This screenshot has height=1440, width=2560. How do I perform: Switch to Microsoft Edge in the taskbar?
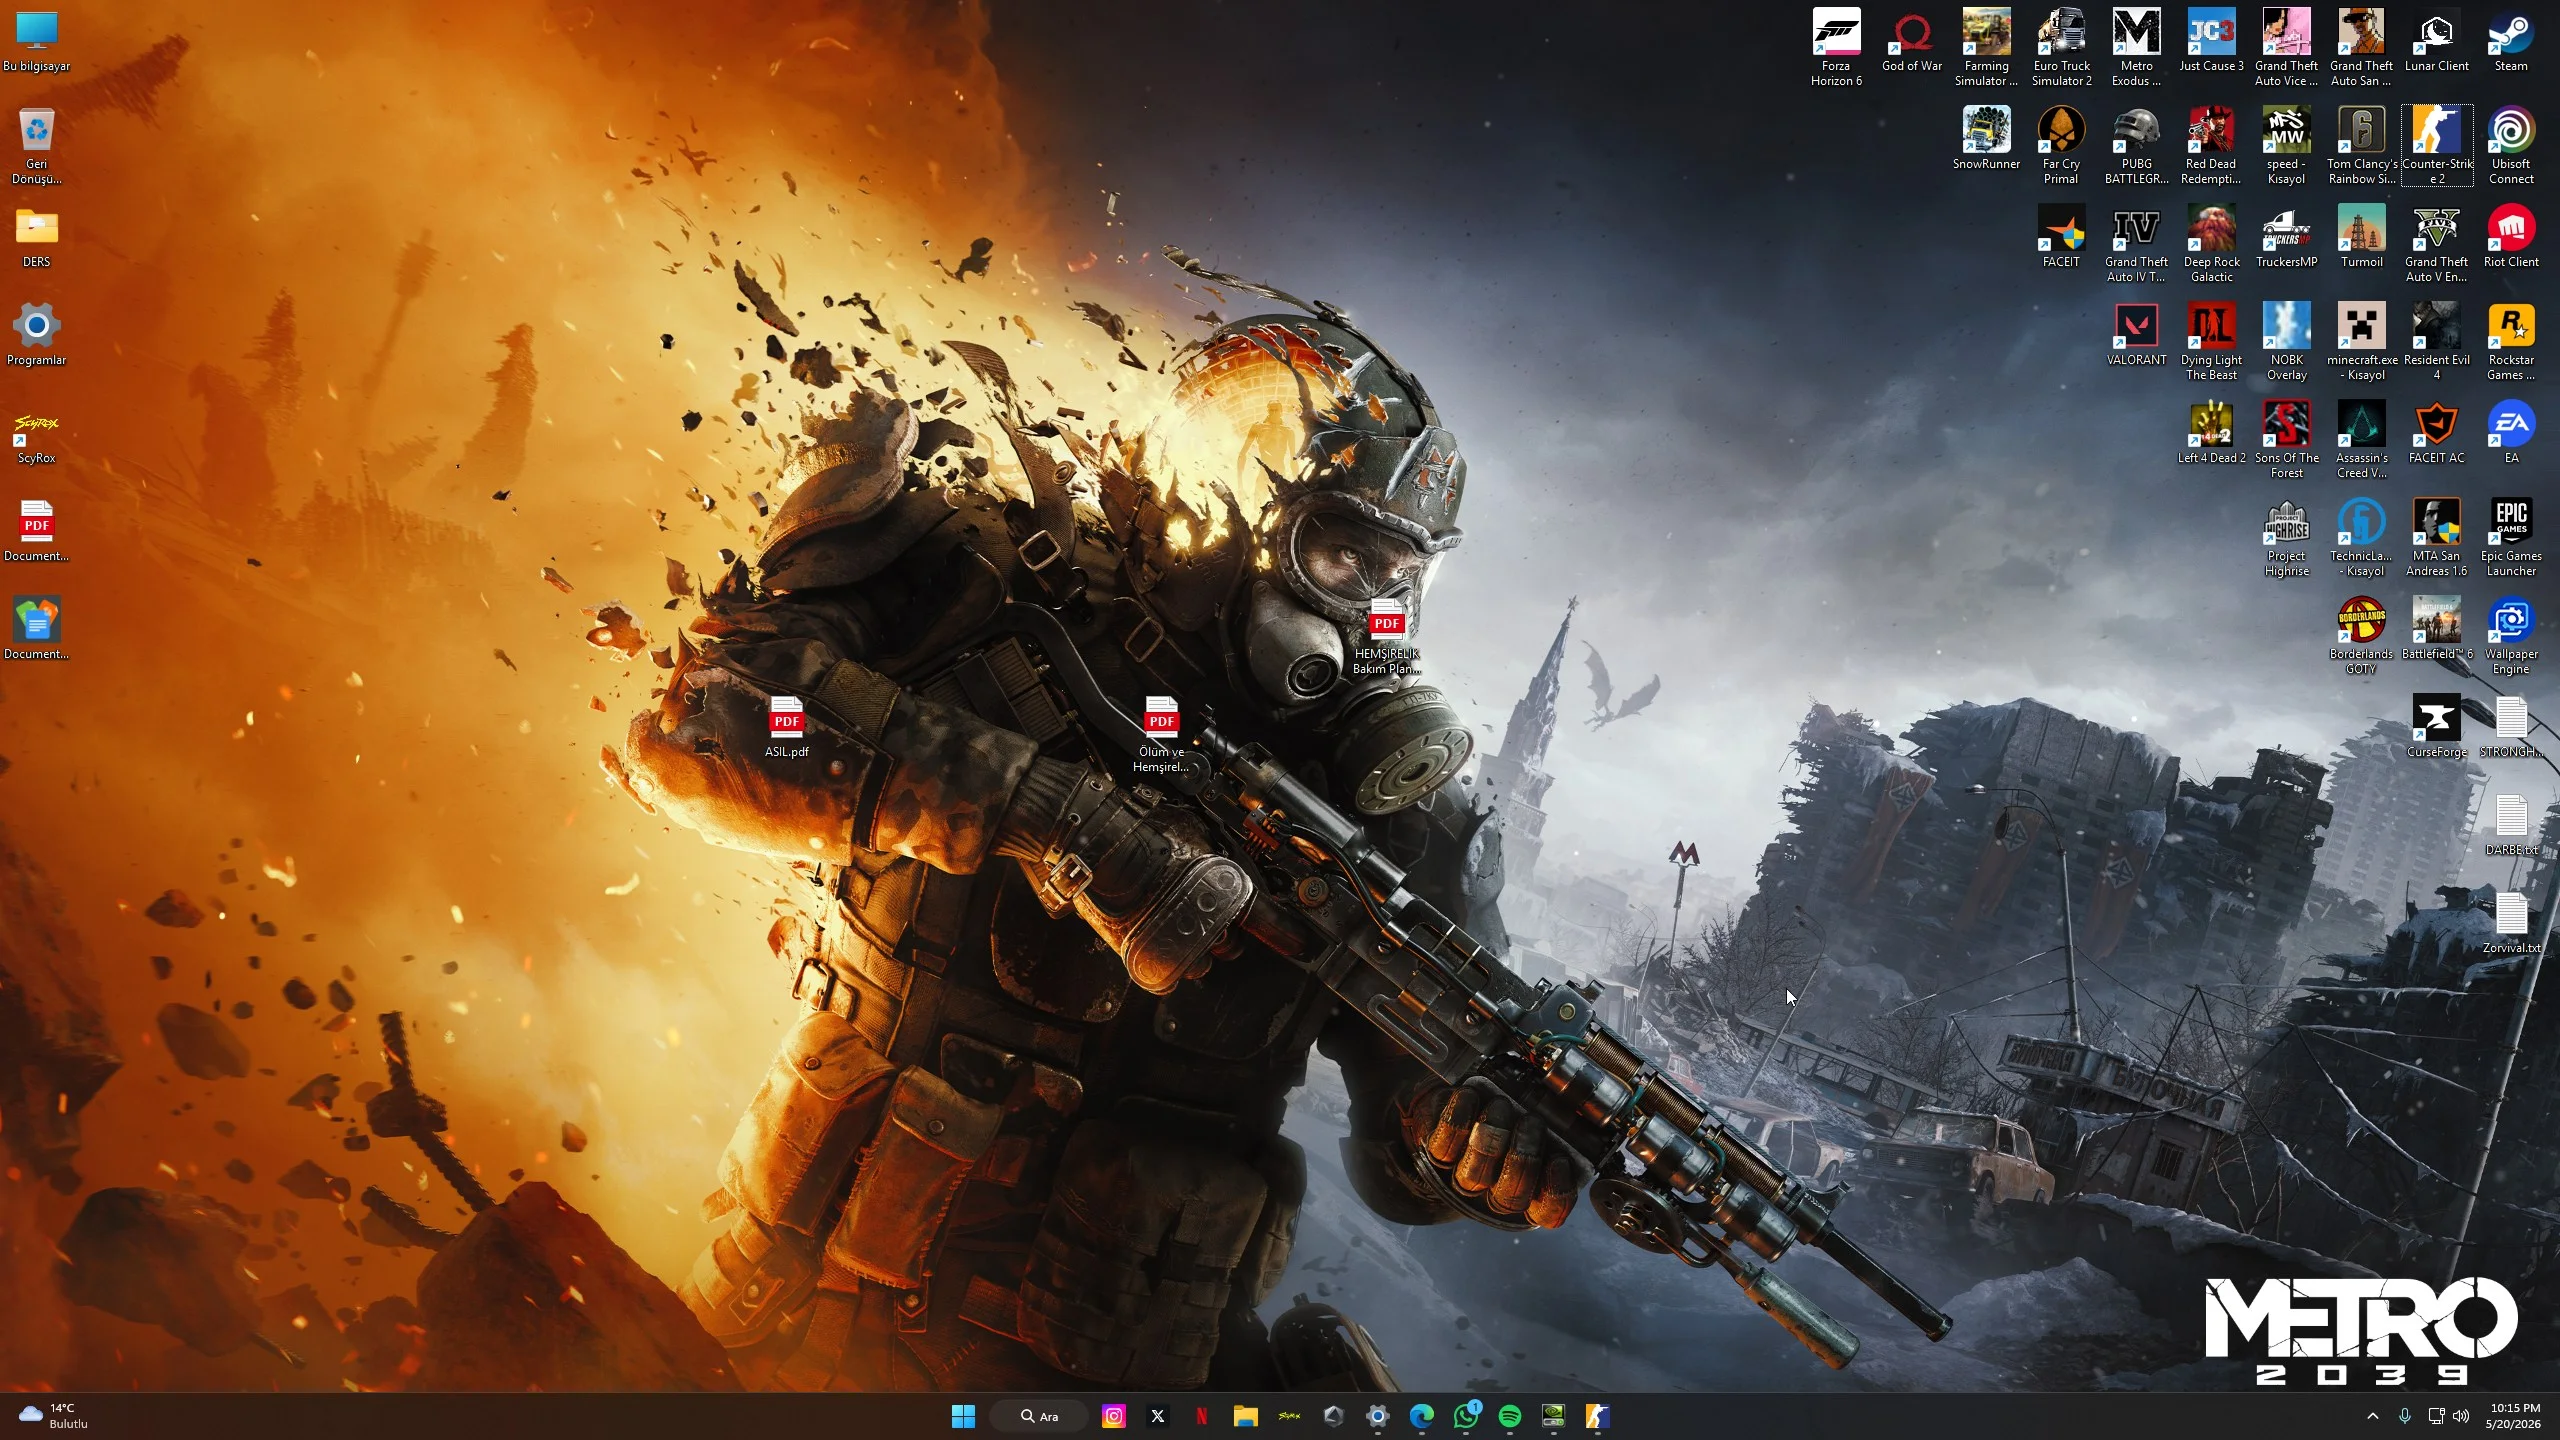tap(1421, 1416)
